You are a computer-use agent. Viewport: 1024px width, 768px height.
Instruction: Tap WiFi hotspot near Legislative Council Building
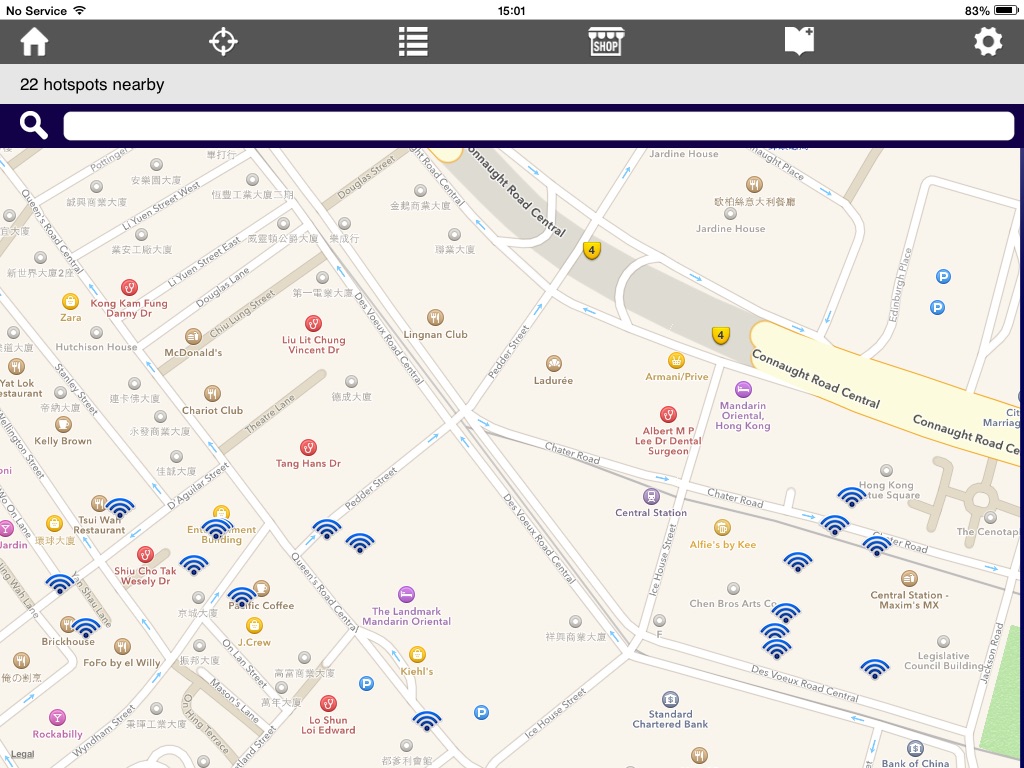pos(875,668)
